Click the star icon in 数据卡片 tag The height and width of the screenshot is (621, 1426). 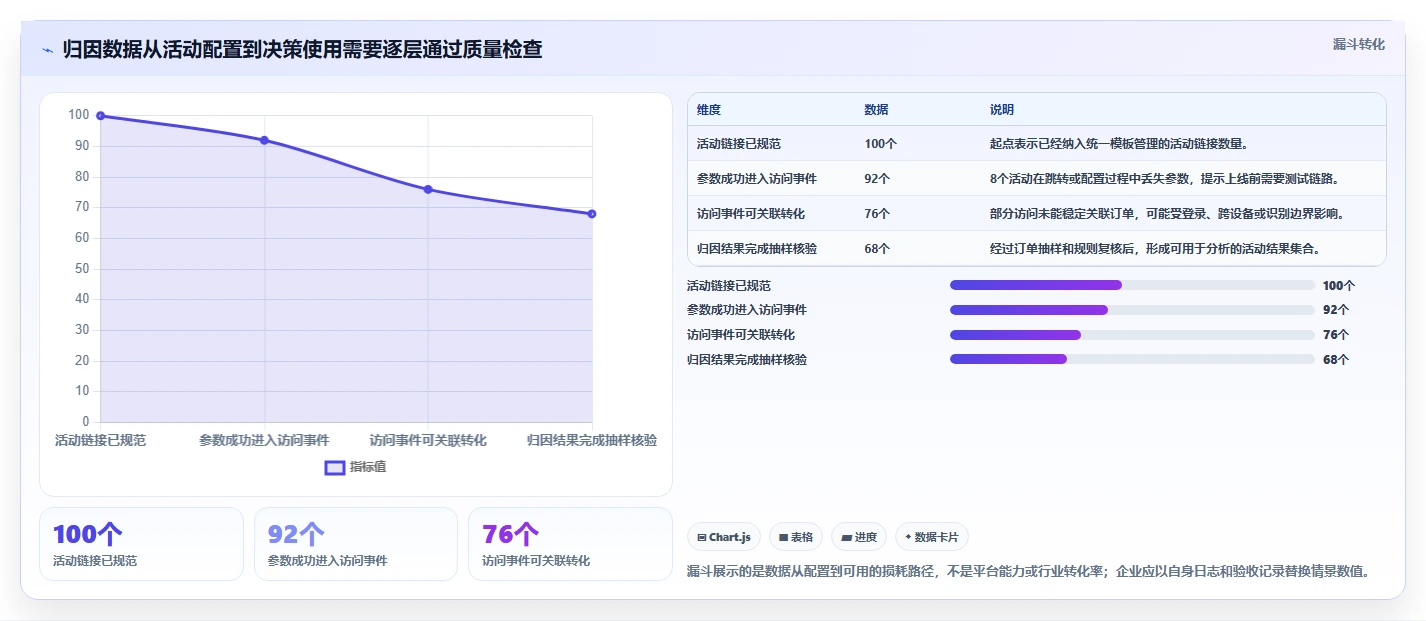pos(908,537)
